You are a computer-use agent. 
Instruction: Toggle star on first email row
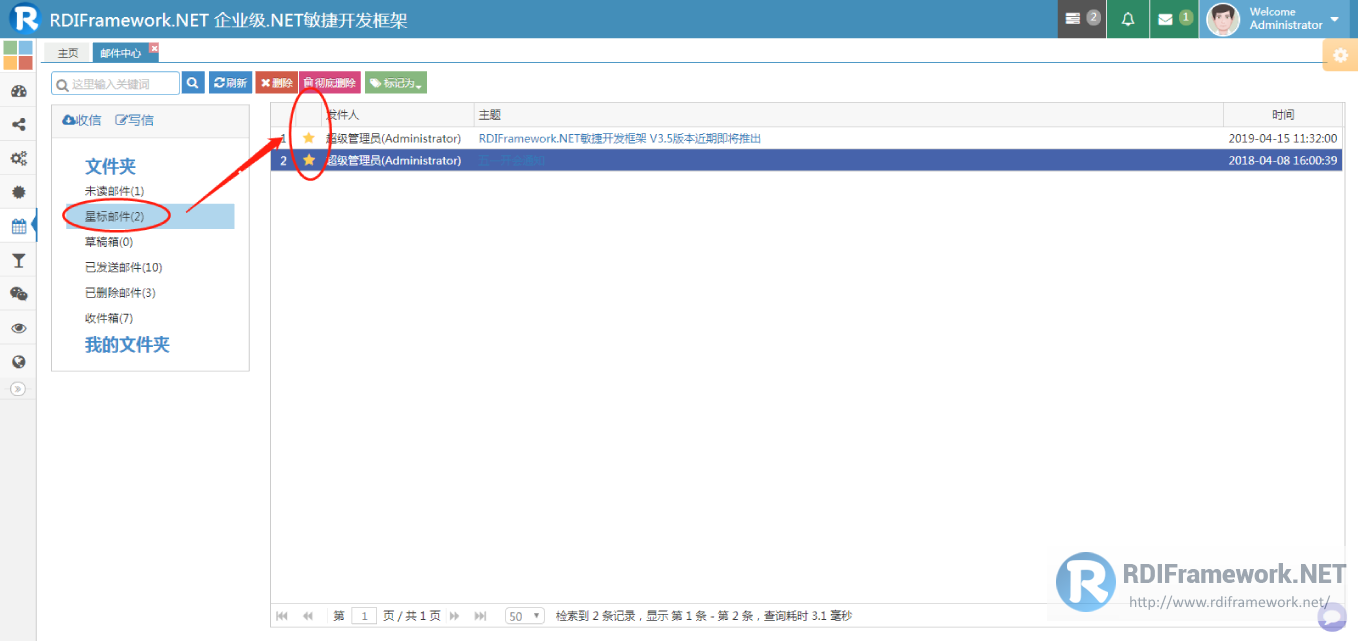point(309,138)
